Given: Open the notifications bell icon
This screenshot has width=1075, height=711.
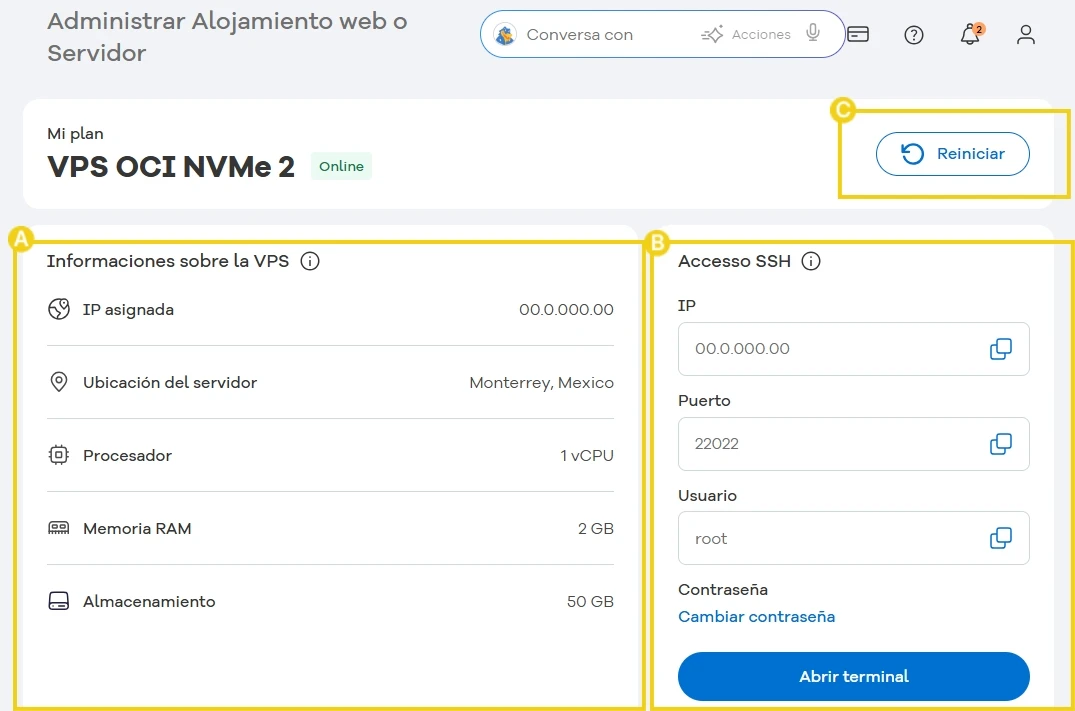Looking at the screenshot, I should pos(969,35).
